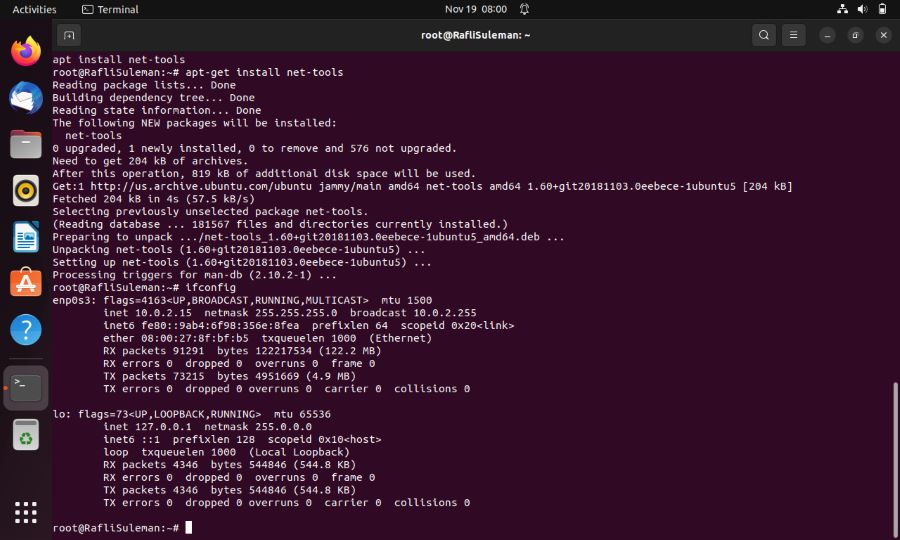
Task: Open LibreOffice Writer from dock
Action: coord(26,236)
